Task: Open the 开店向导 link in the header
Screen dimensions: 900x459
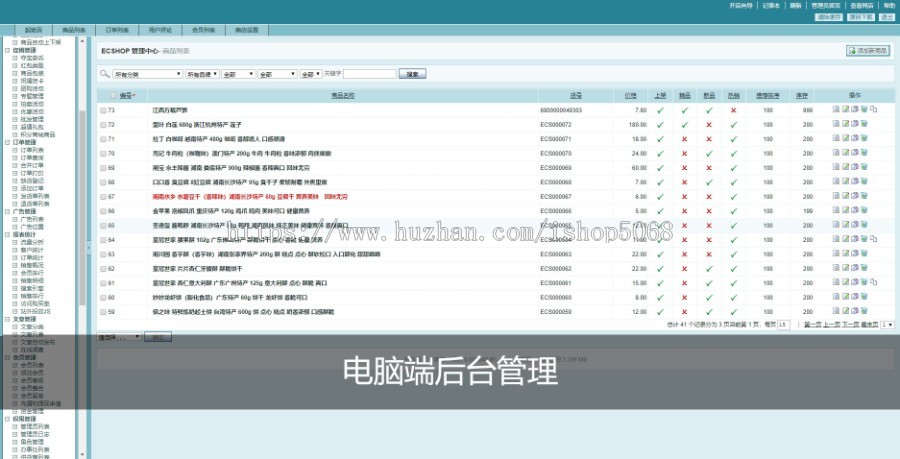Action: (741, 5)
